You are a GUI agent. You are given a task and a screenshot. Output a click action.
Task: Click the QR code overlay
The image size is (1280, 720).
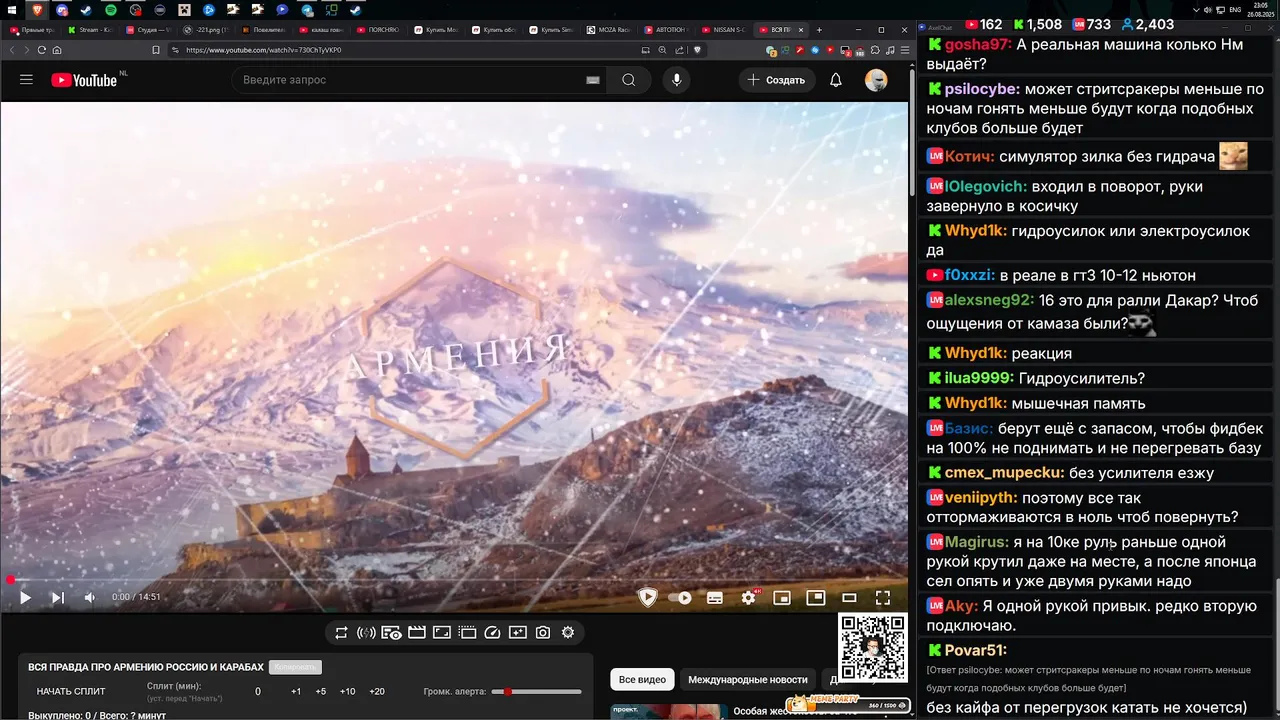click(x=872, y=648)
